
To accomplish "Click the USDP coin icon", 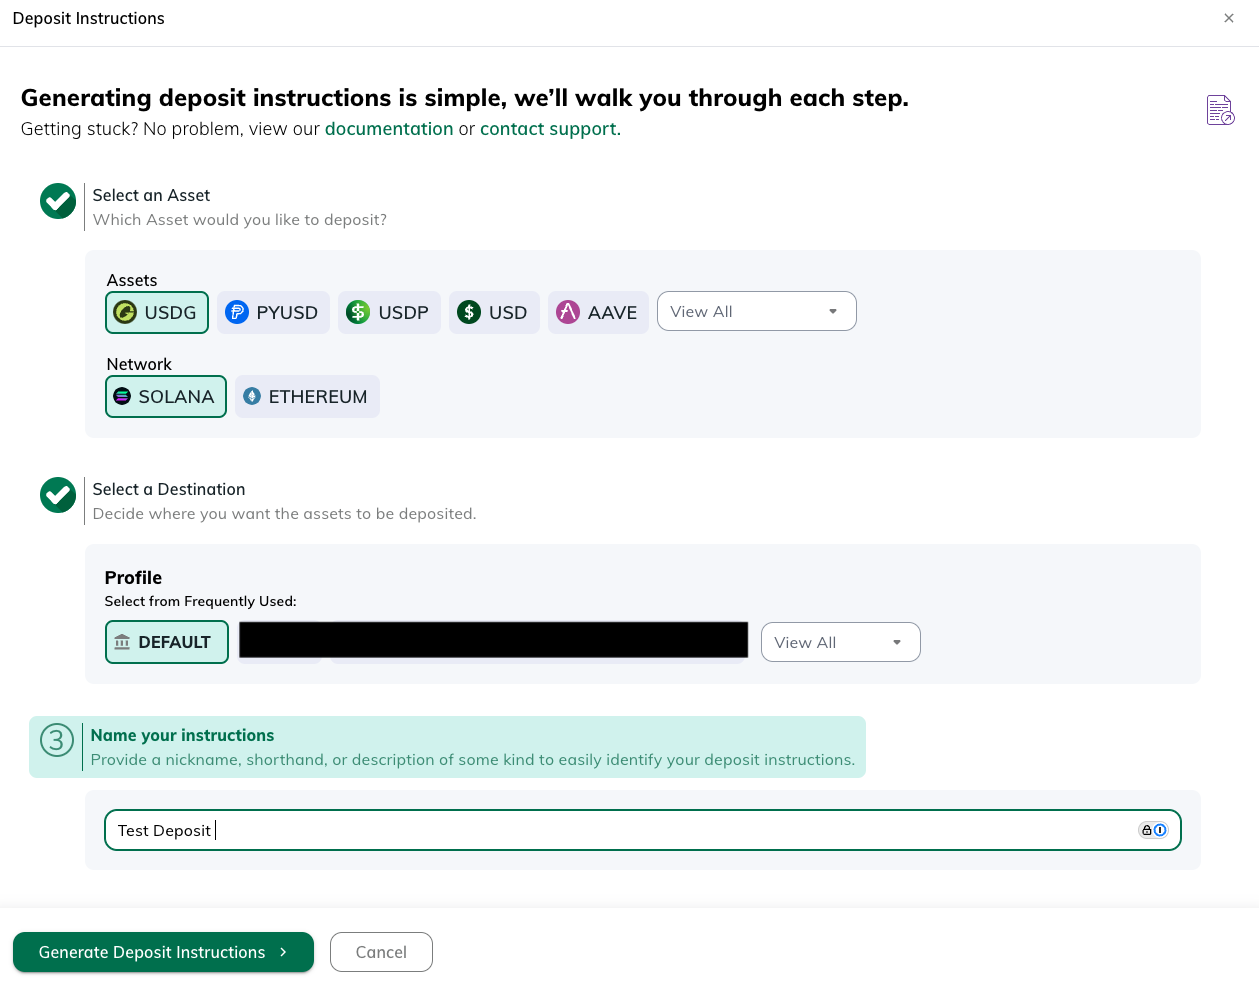I will (358, 312).
